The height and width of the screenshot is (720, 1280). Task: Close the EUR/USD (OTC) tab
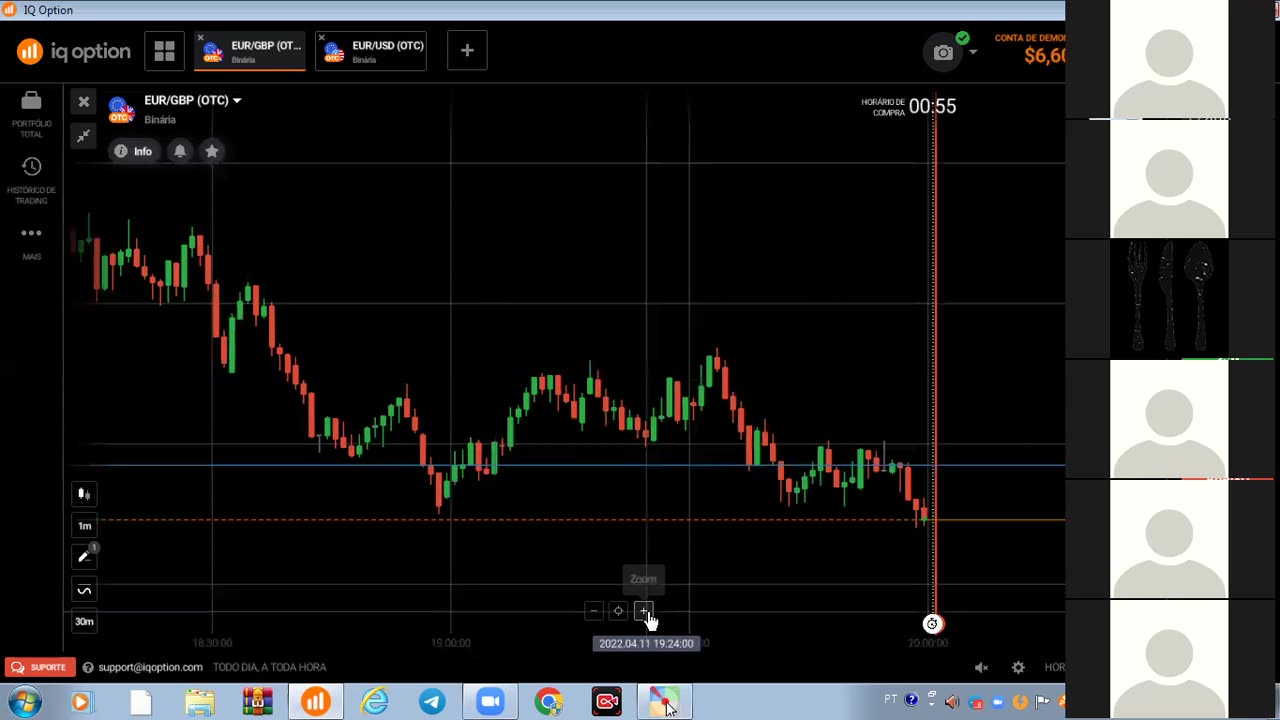(321, 38)
